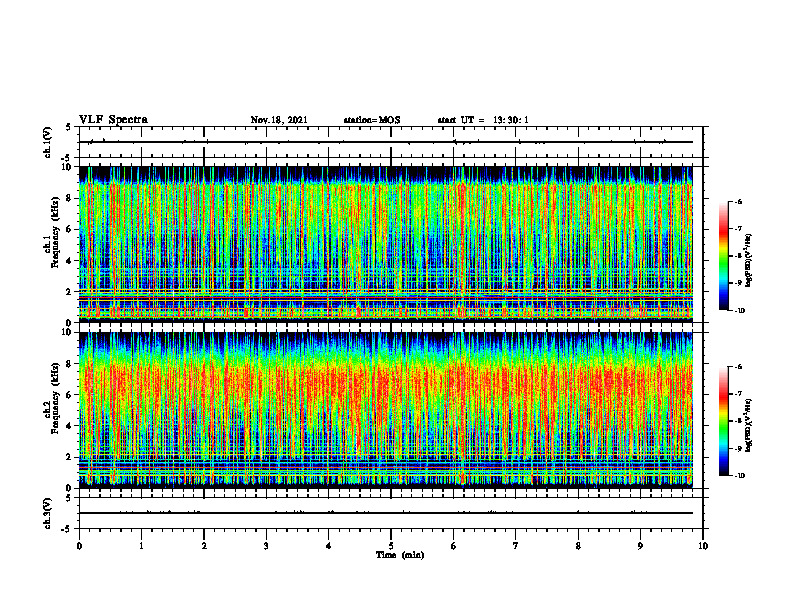This screenshot has width=792, height=612.
Task: Click time axis tick label '6'
Action: pyautogui.click(x=454, y=546)
